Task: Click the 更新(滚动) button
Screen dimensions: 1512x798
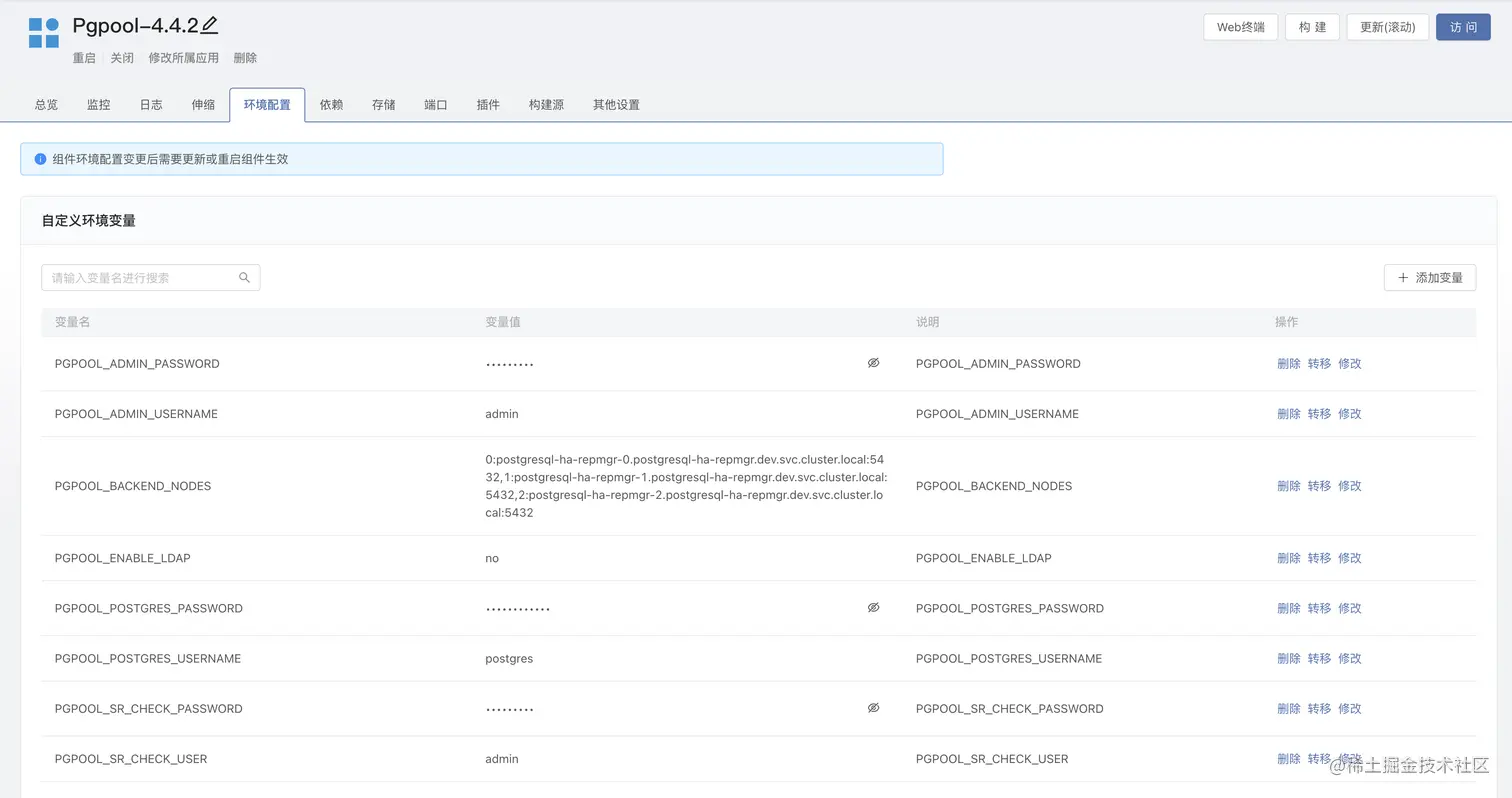Action: (1387, 27)
